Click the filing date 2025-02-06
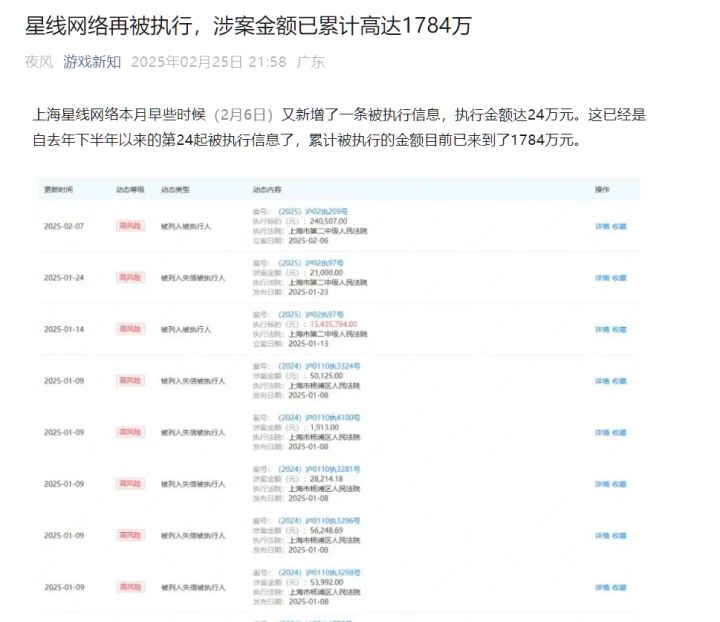 click(308, 241)
